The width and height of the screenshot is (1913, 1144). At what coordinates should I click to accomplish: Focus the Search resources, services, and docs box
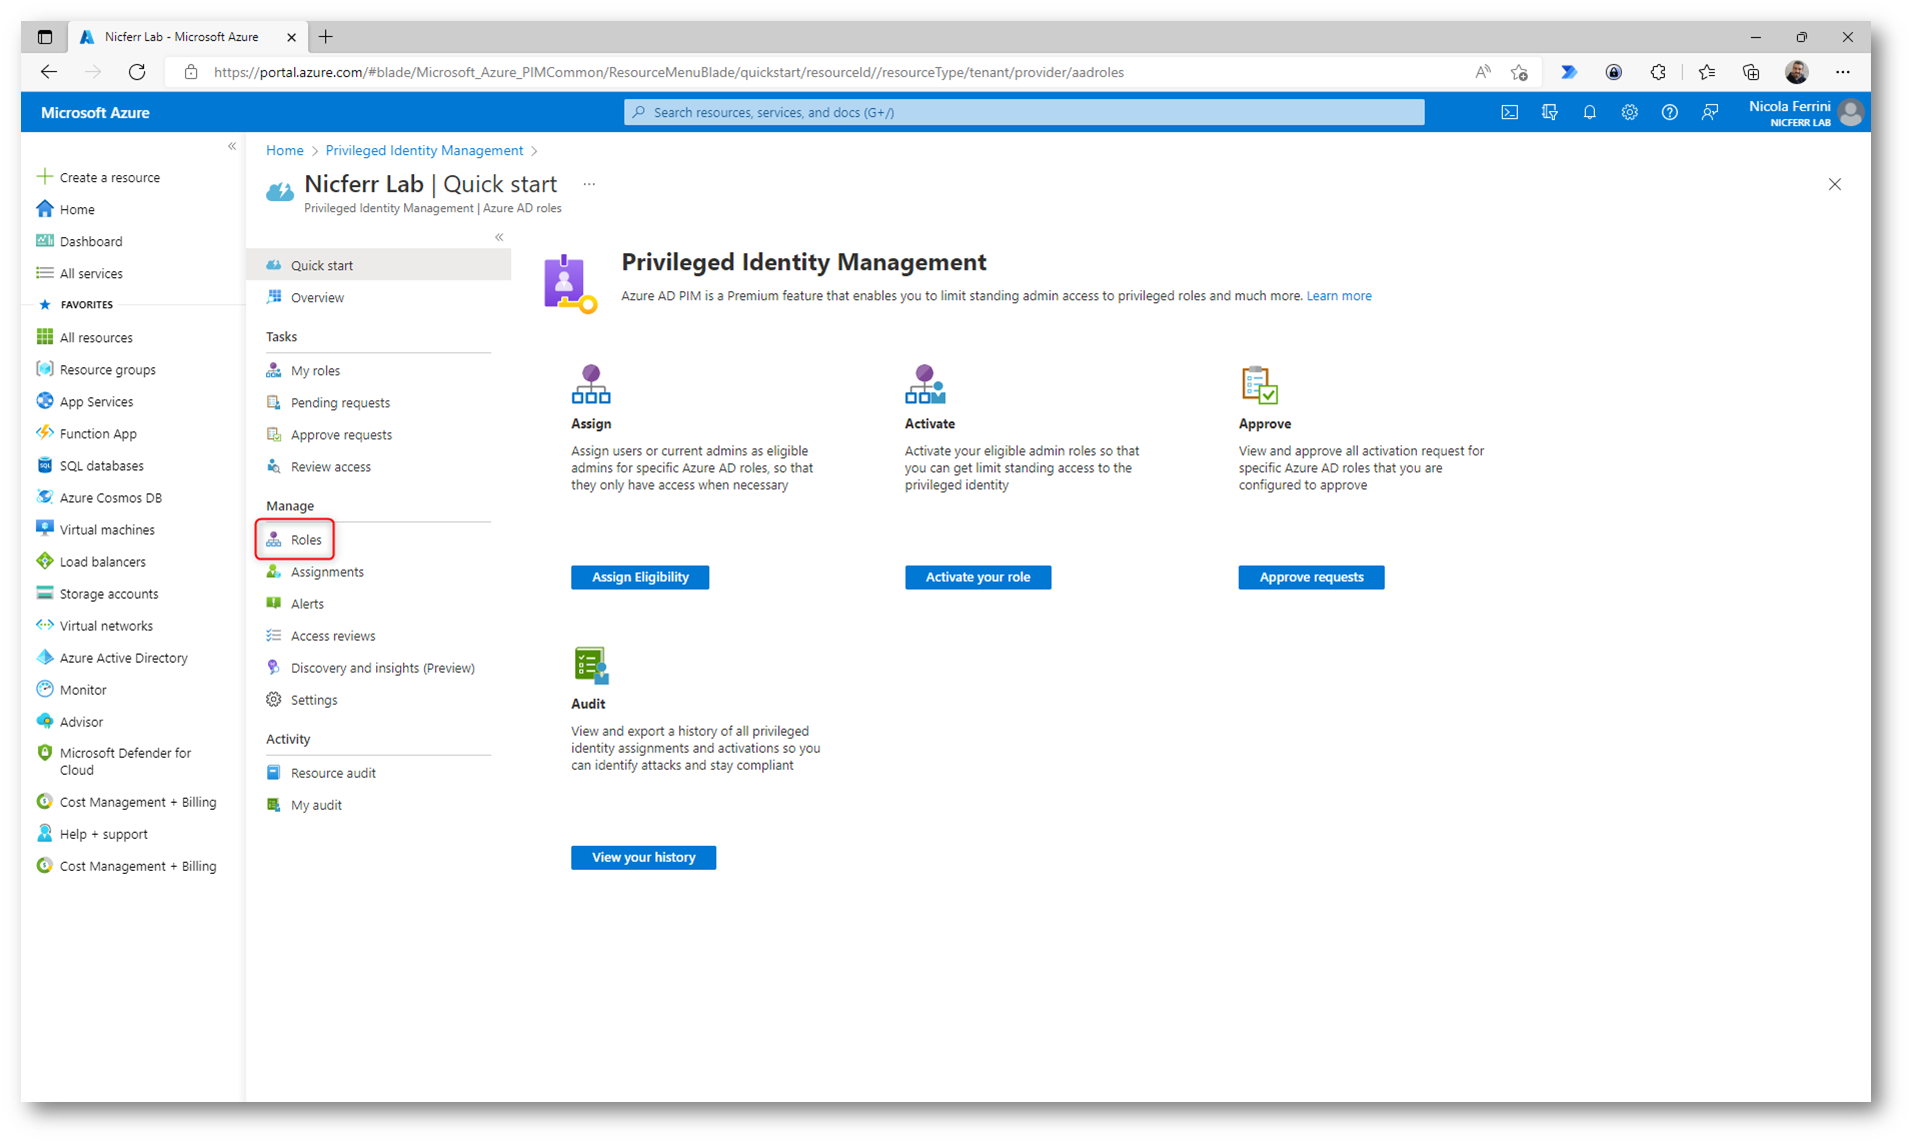pos(1024,112)
